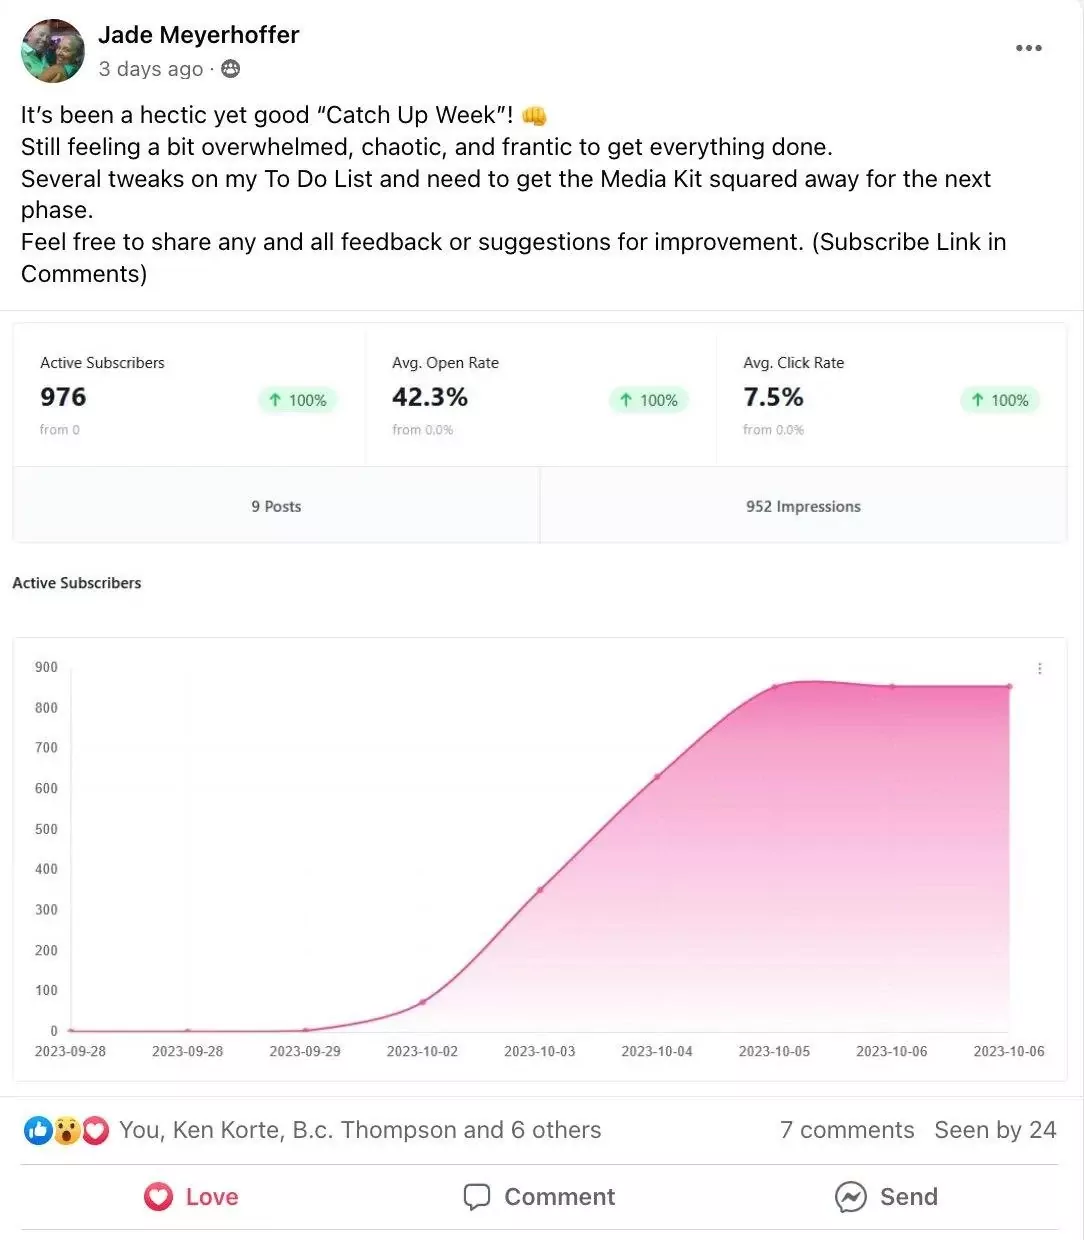Click the "3 days ago" timestamp

point(150,69)
